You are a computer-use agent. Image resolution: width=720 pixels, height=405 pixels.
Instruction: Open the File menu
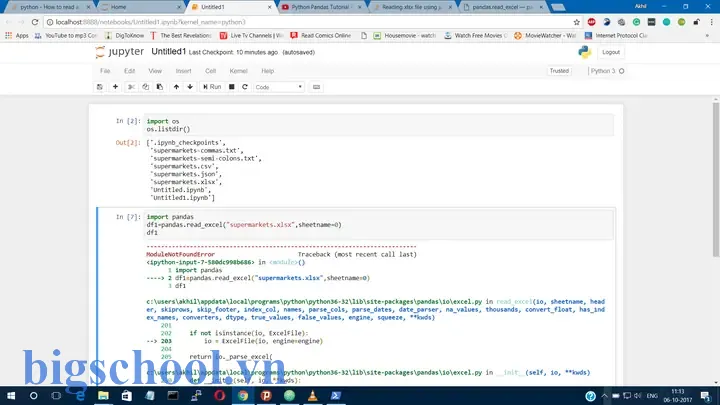pos(105,71)
